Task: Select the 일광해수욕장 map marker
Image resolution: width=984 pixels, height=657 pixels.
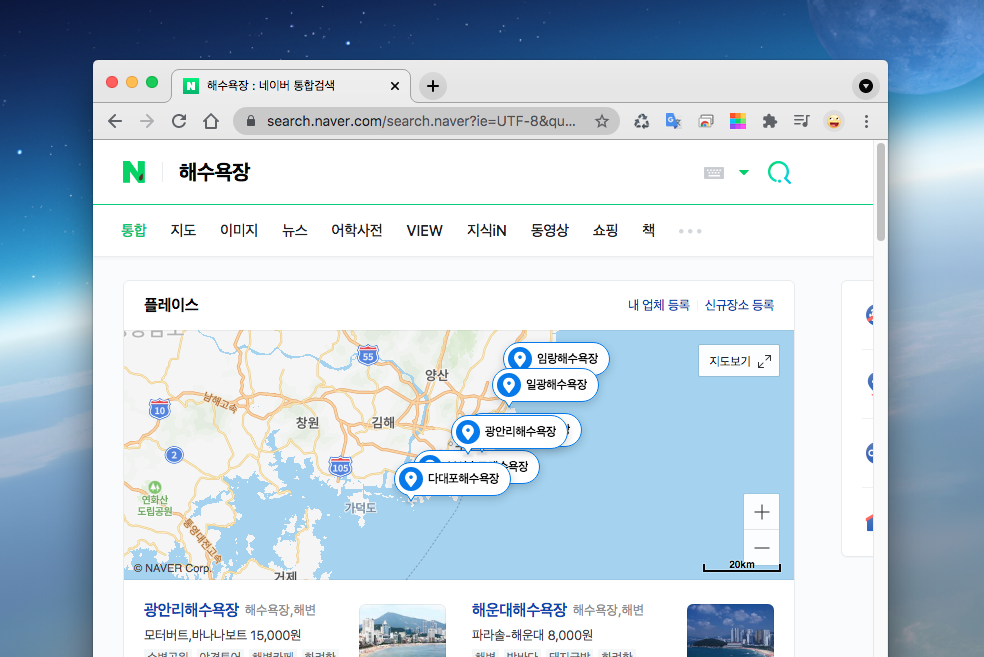Action: [545, 384]
